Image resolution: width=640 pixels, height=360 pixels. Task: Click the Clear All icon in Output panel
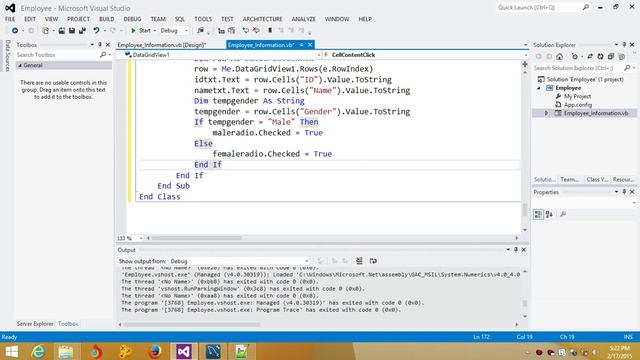(x=359, y=261)
